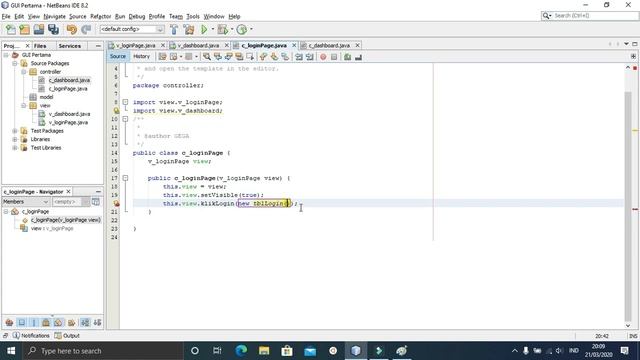640x360 pixels.
Task: Select v_dashboard.java in Projects tree
Action: [x=69, y=114]
